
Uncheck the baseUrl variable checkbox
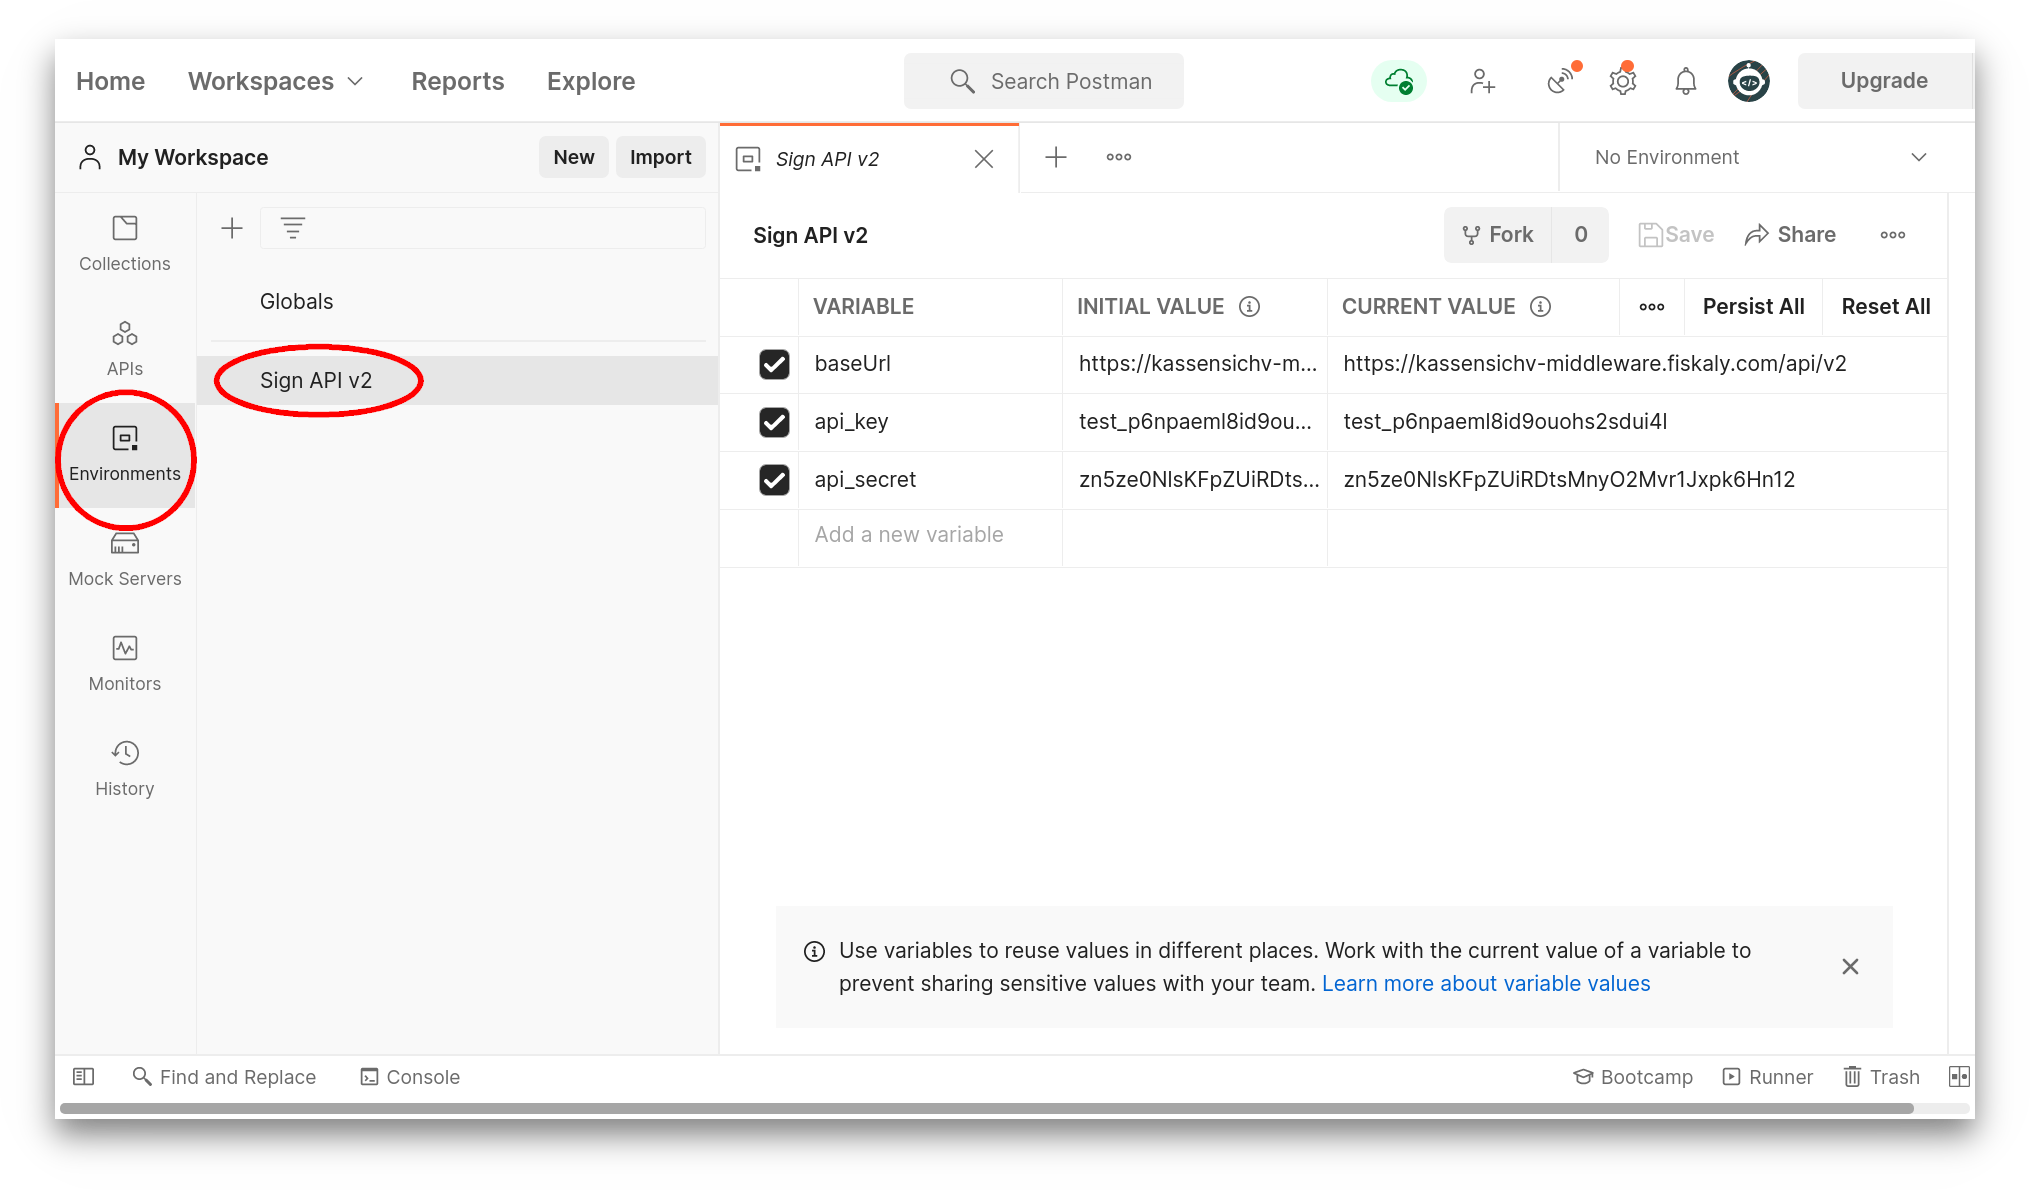(774, 364)
